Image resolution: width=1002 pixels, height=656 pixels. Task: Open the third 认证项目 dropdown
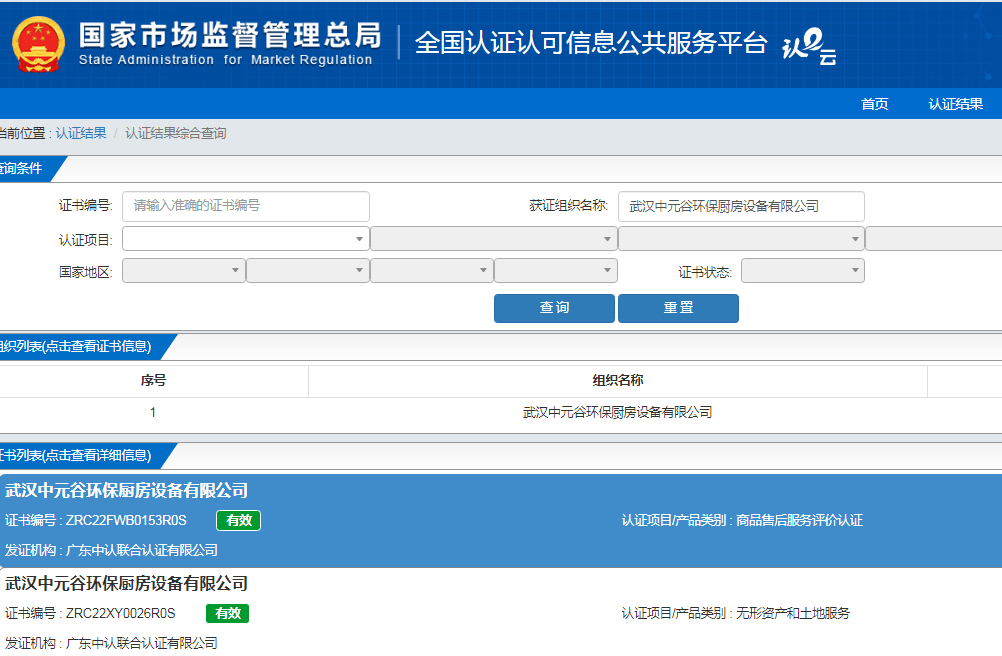(741, 239)
